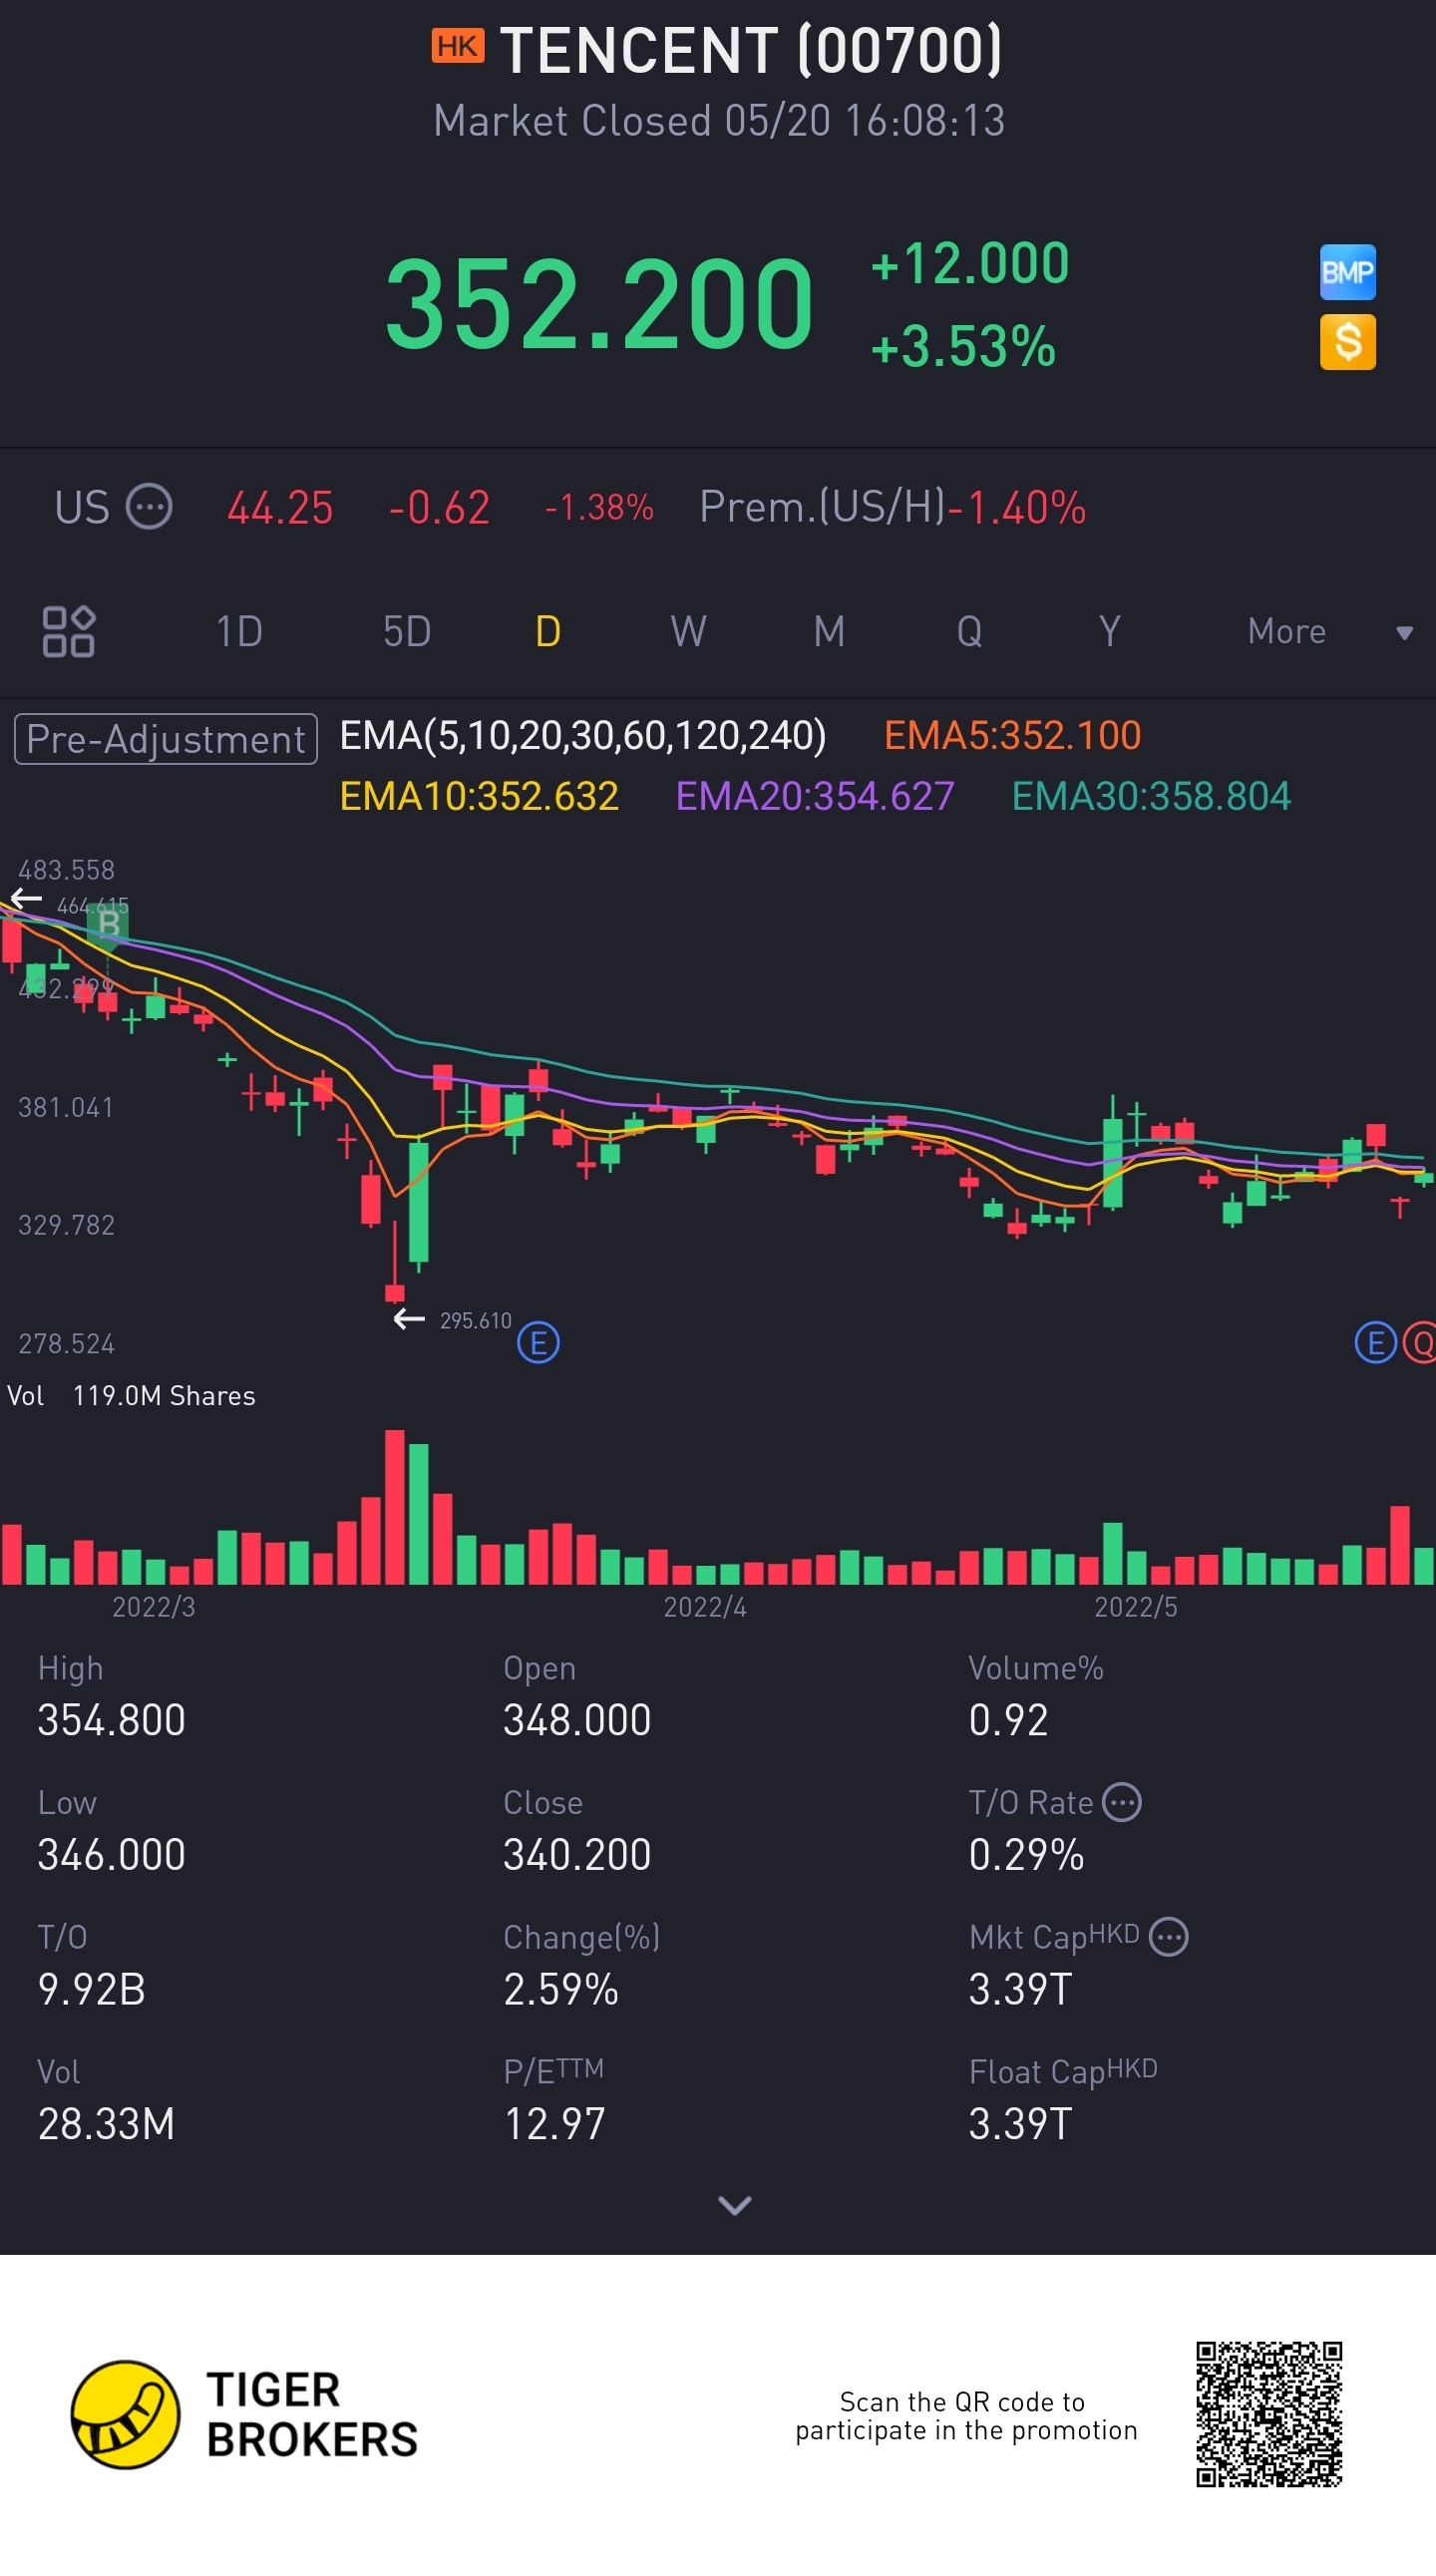Expand details with the bottom chevron
The height and width of the screenshot is (2576, 1436).
735,2205
